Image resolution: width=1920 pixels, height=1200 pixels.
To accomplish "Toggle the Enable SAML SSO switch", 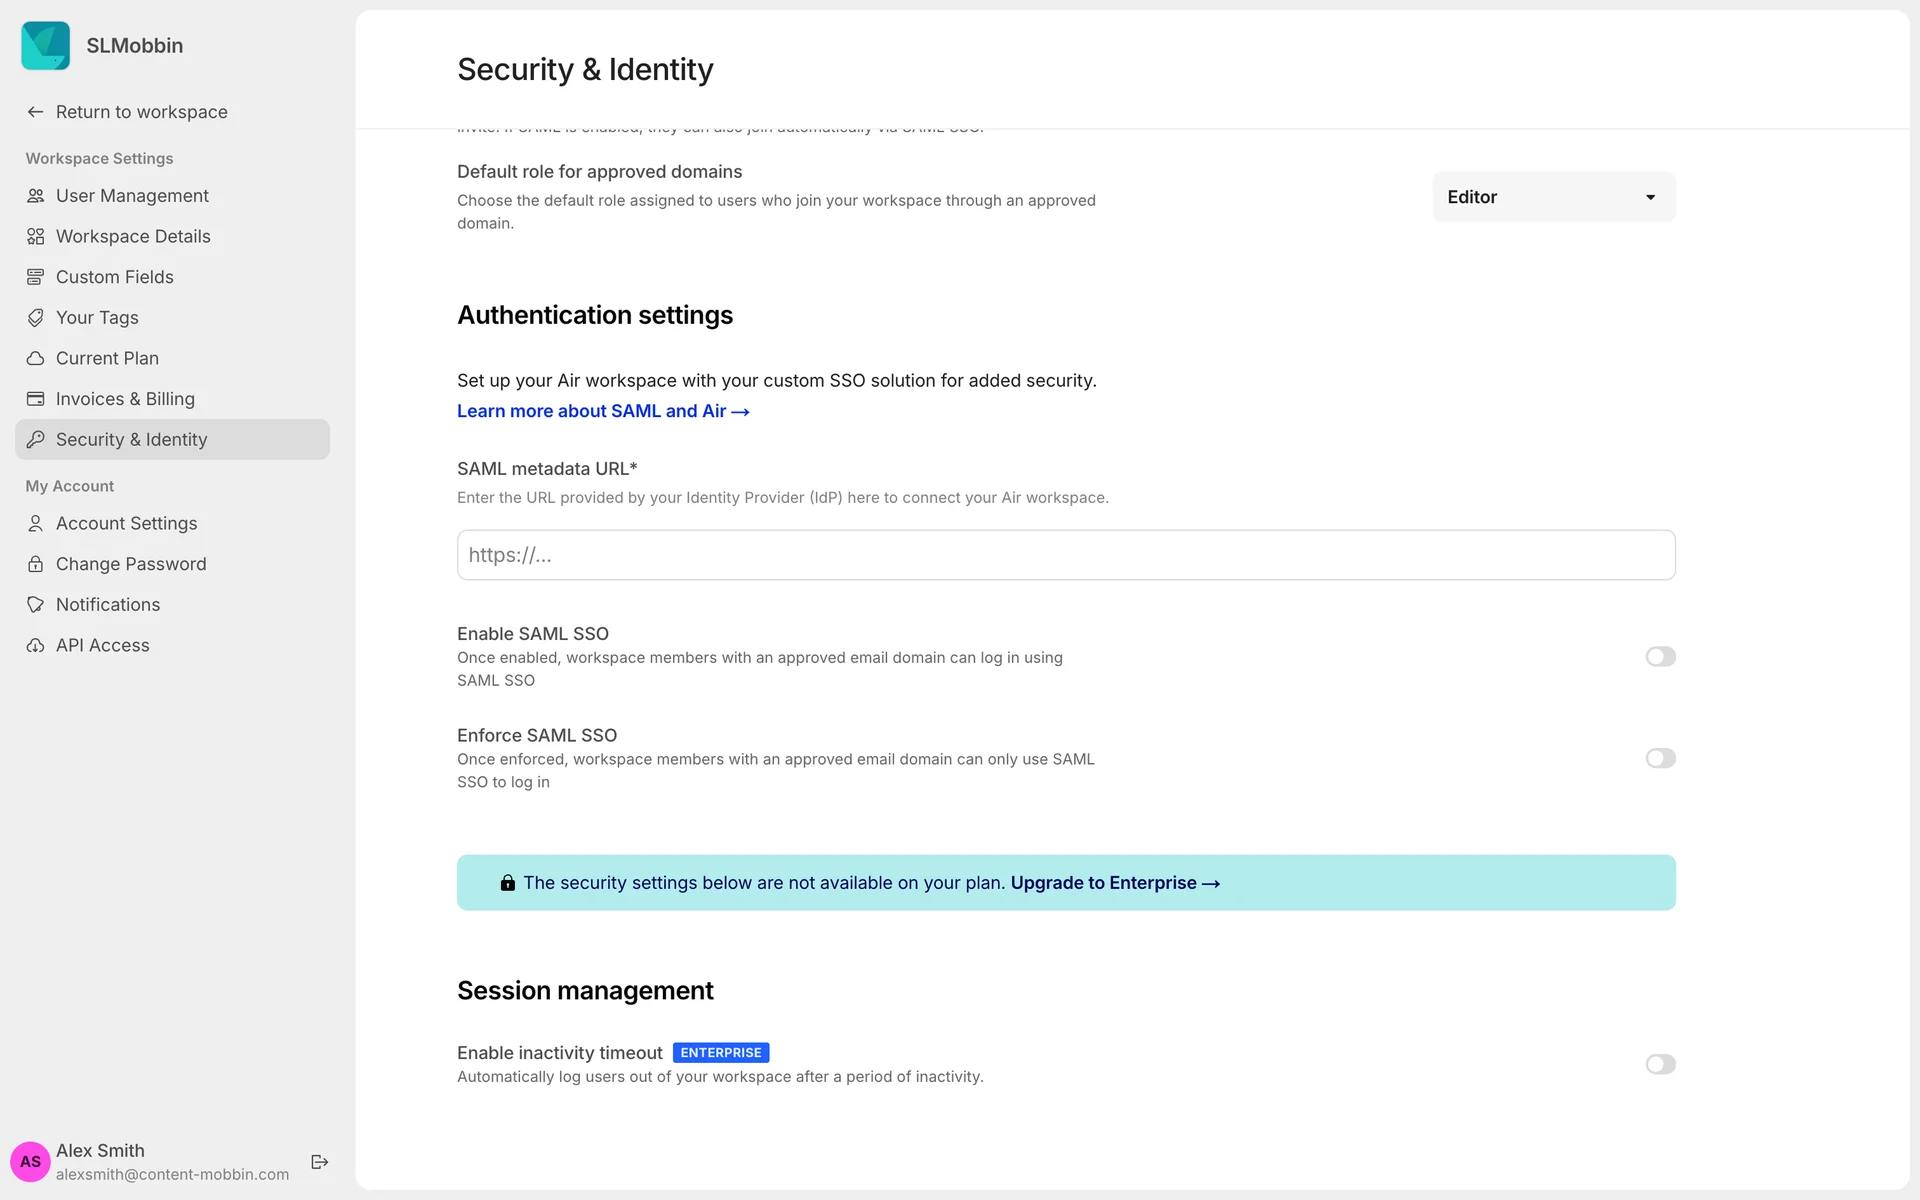I will click(x=1660, y=657).
